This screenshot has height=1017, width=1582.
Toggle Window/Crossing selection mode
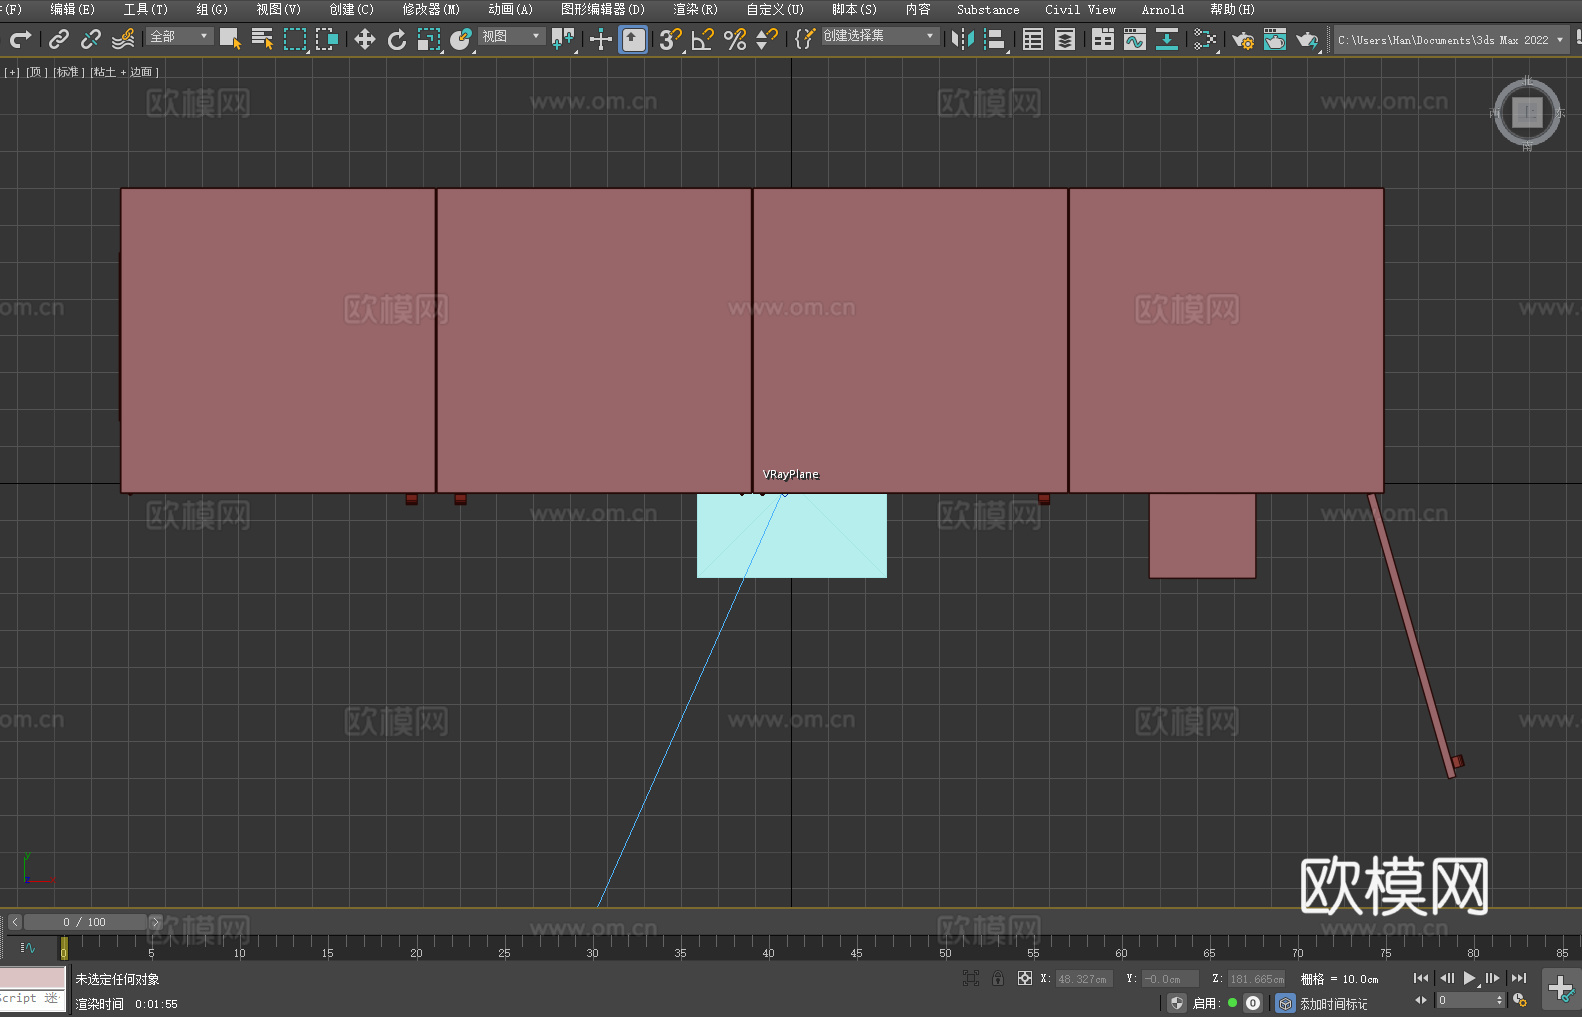click(x=327, y=39)
